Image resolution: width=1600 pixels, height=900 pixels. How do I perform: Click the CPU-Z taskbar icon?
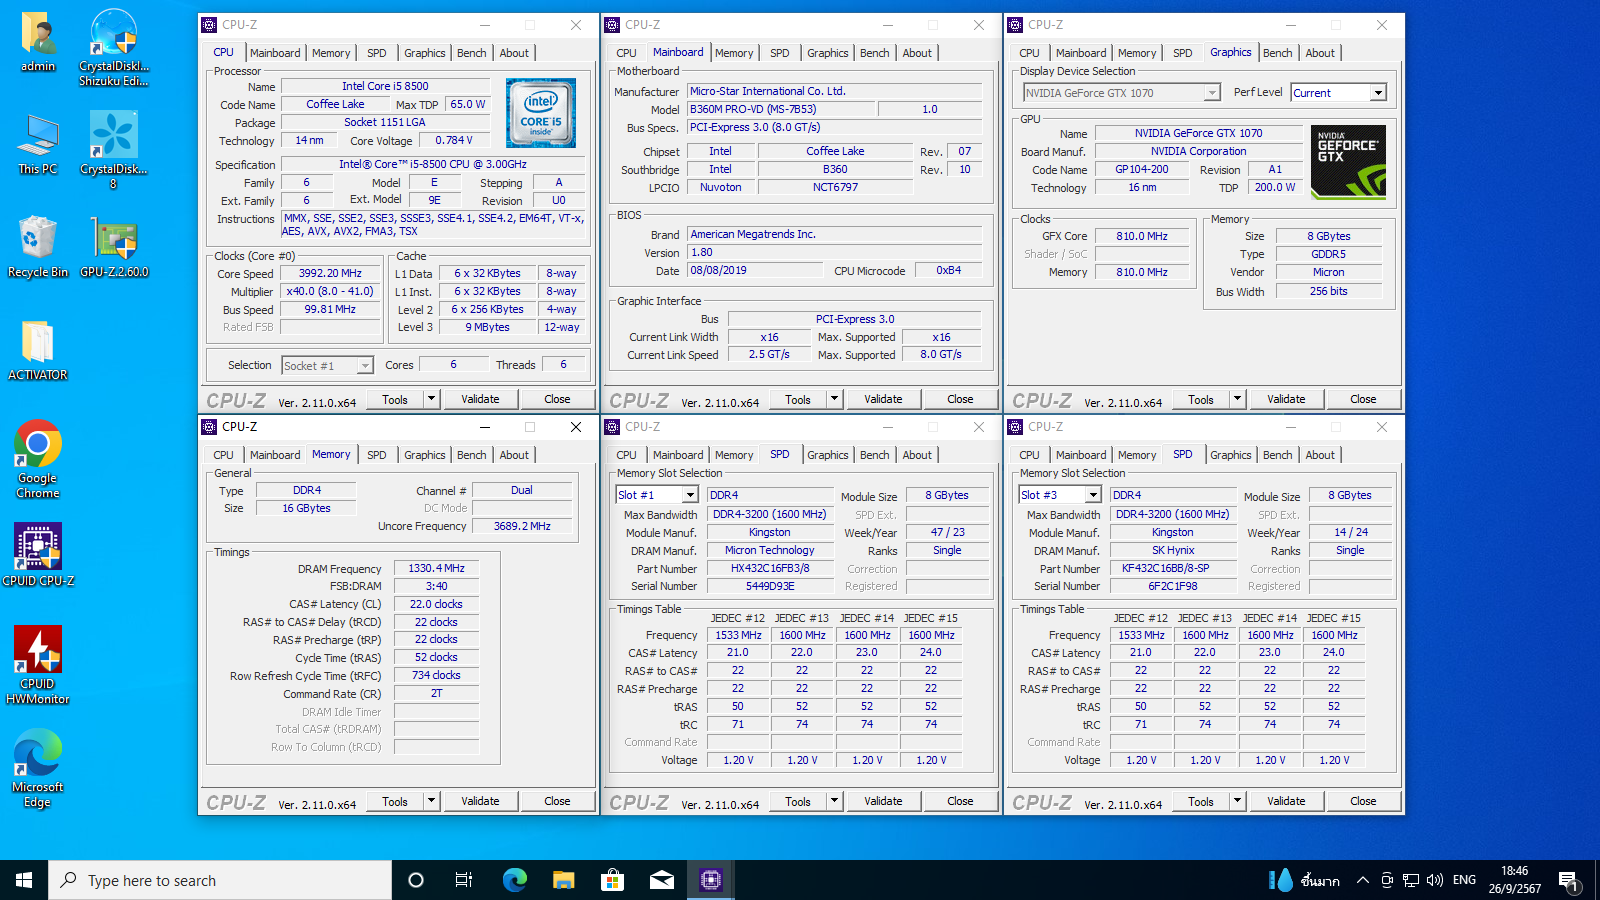click(711, 880)
